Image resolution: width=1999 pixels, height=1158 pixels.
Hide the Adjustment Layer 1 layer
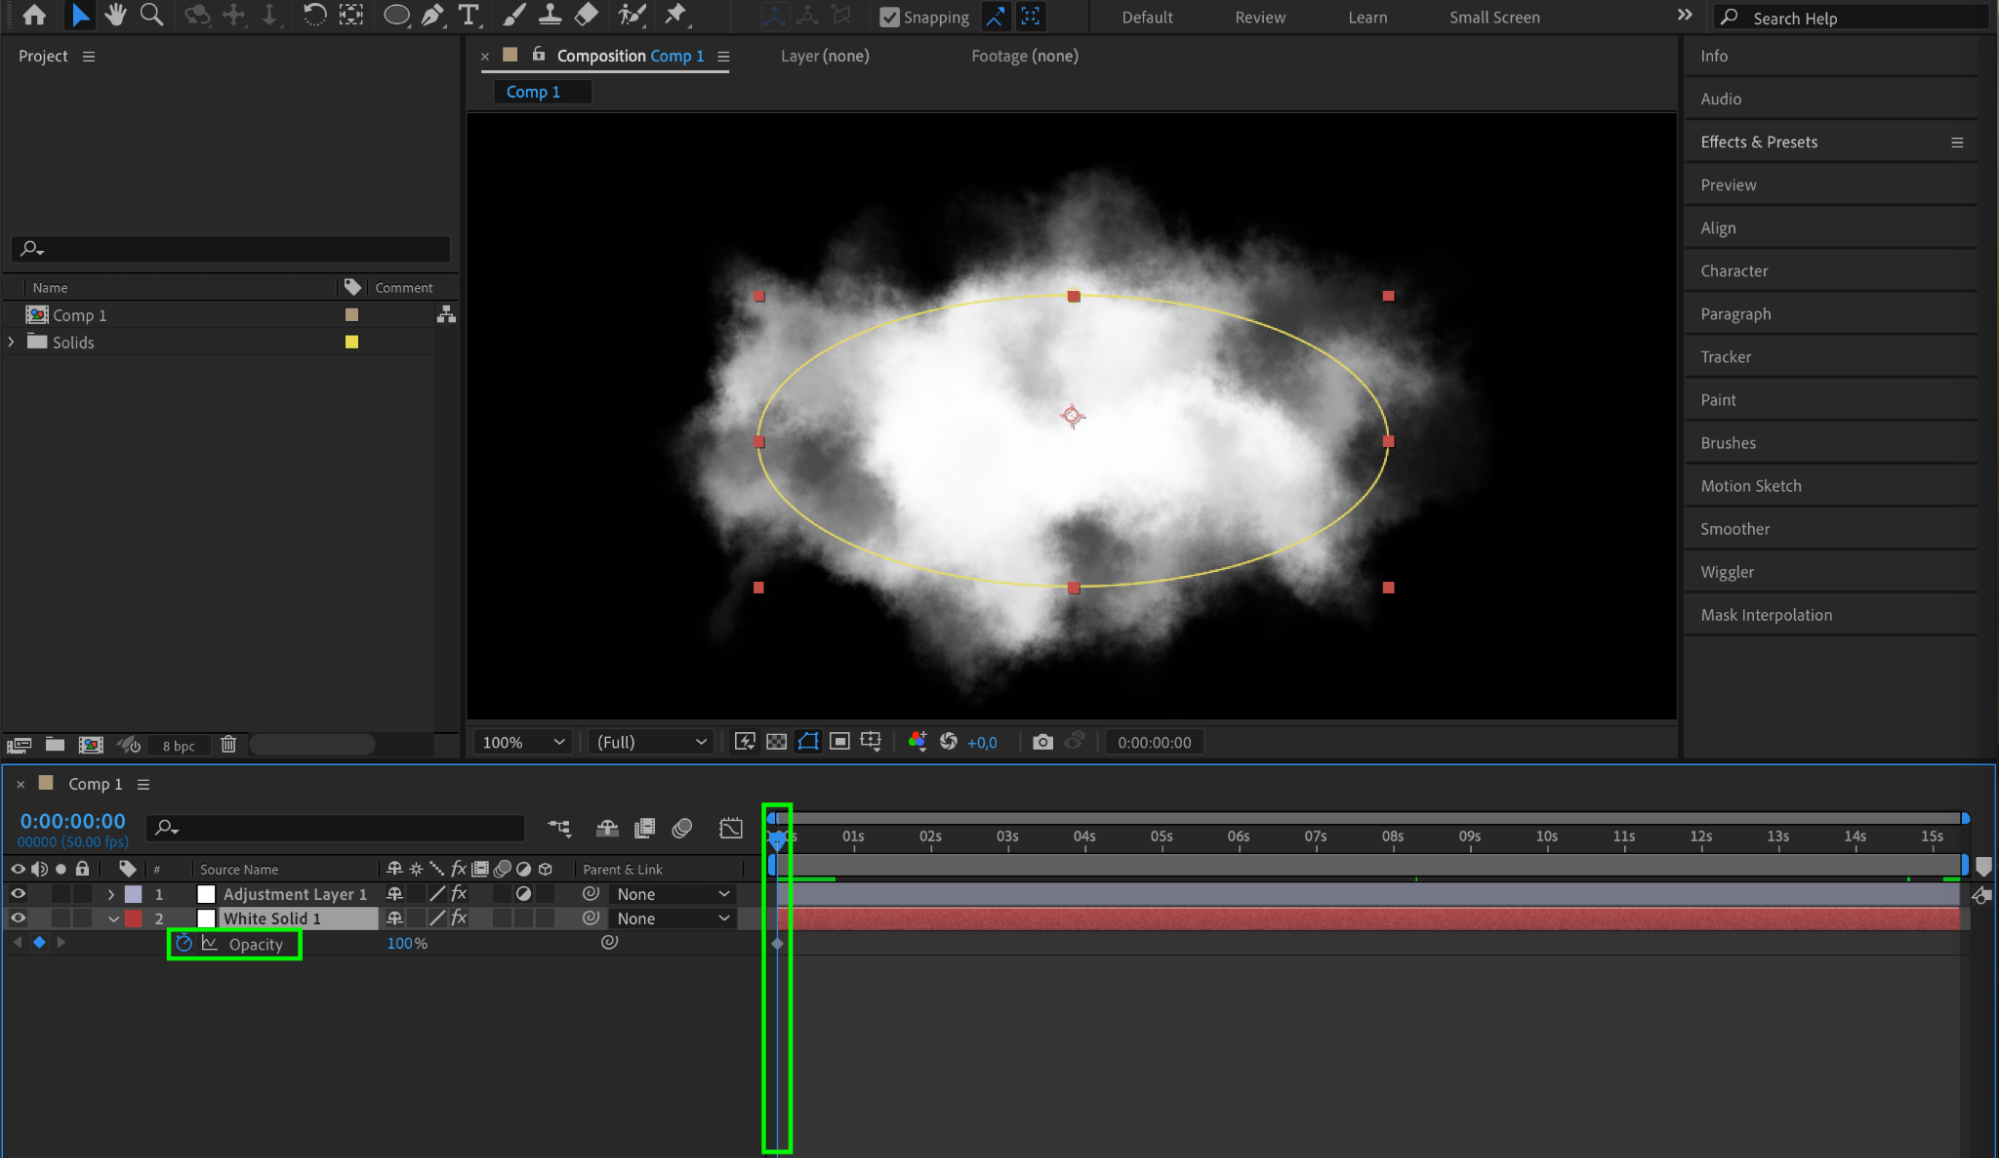click(18, 894)
